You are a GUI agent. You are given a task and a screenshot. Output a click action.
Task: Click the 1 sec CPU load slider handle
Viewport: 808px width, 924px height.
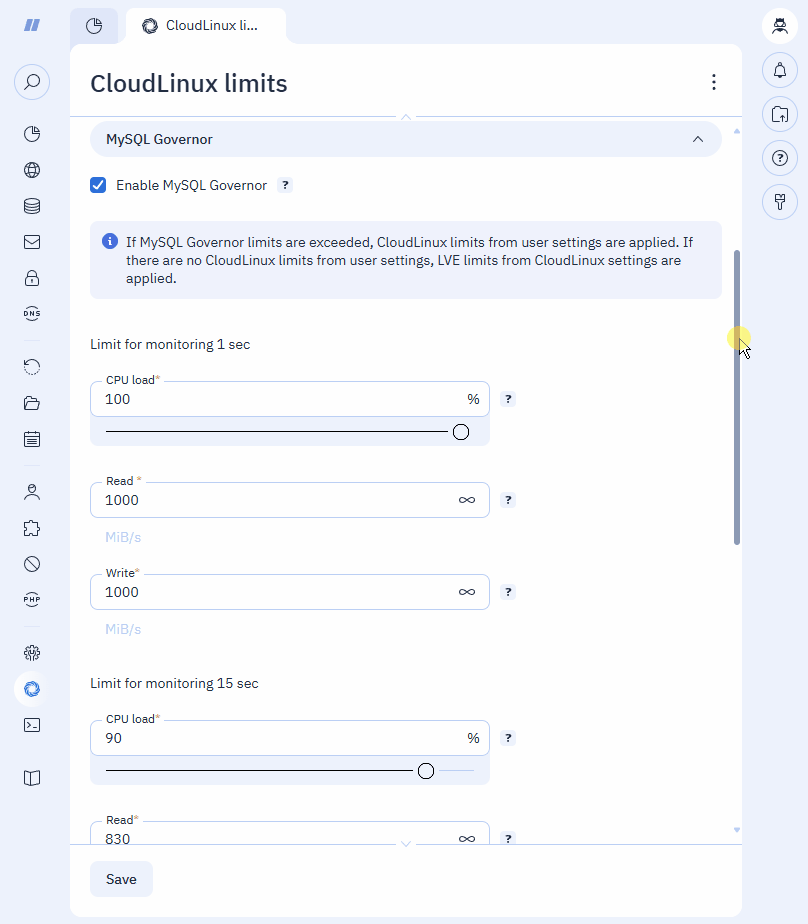(x=461, y=432)
